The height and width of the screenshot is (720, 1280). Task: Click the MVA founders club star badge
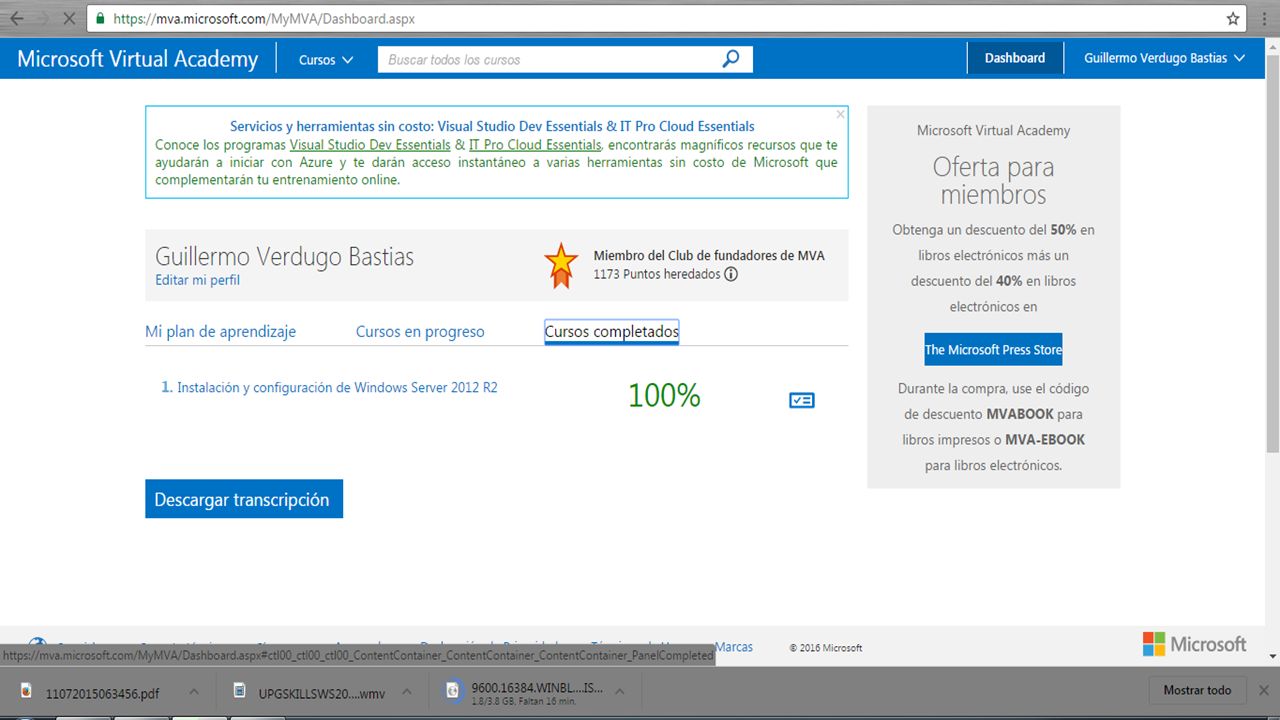(x=561, y=265)
